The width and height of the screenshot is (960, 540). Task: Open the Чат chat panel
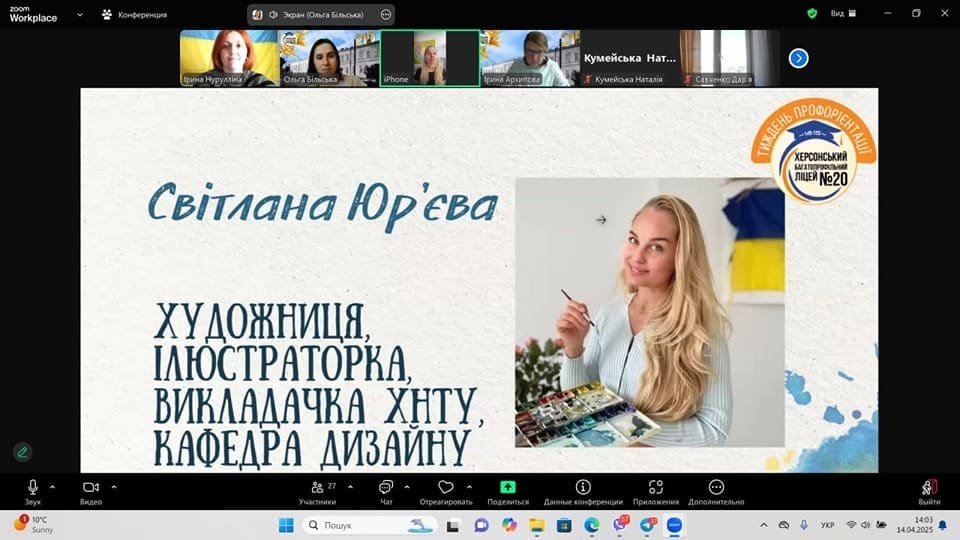(386, 488)
